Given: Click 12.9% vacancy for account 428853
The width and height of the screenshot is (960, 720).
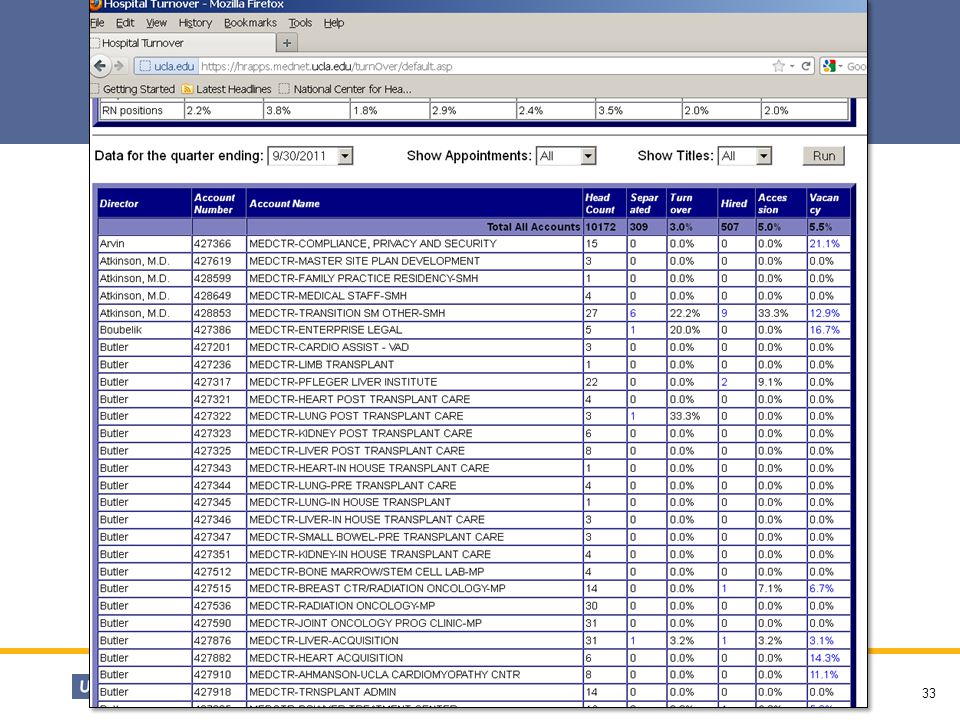Looking at the screenshot, I should tap(824, 313).
